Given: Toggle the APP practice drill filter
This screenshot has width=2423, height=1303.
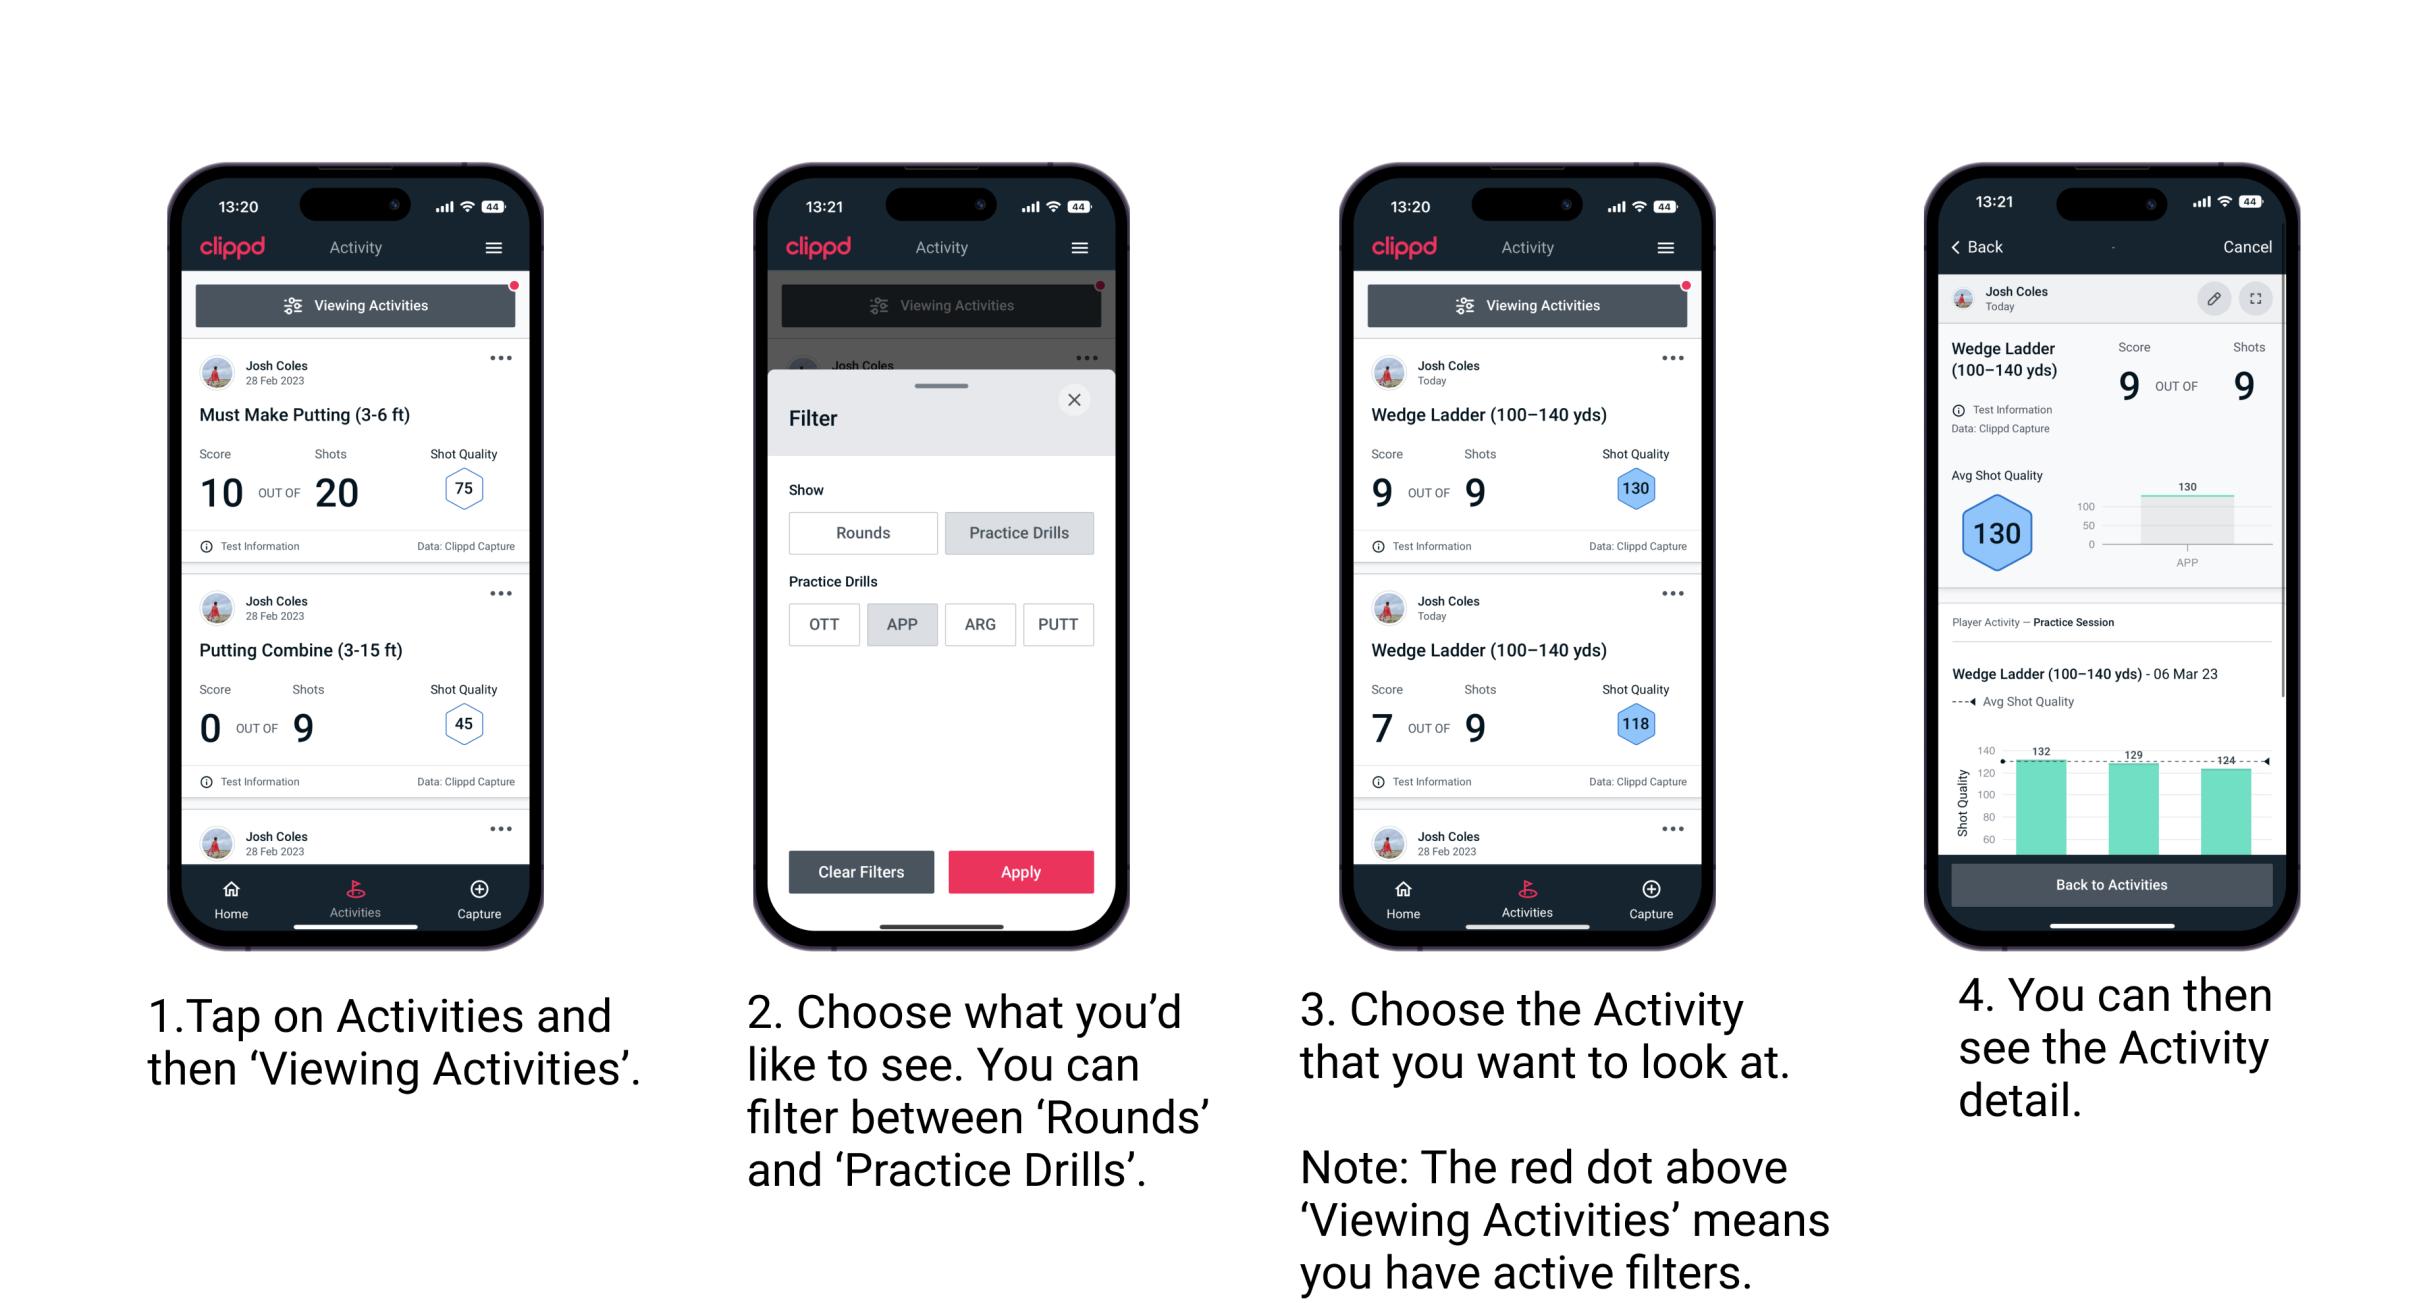Looking at the screenshot, I should tap(900, 624).
